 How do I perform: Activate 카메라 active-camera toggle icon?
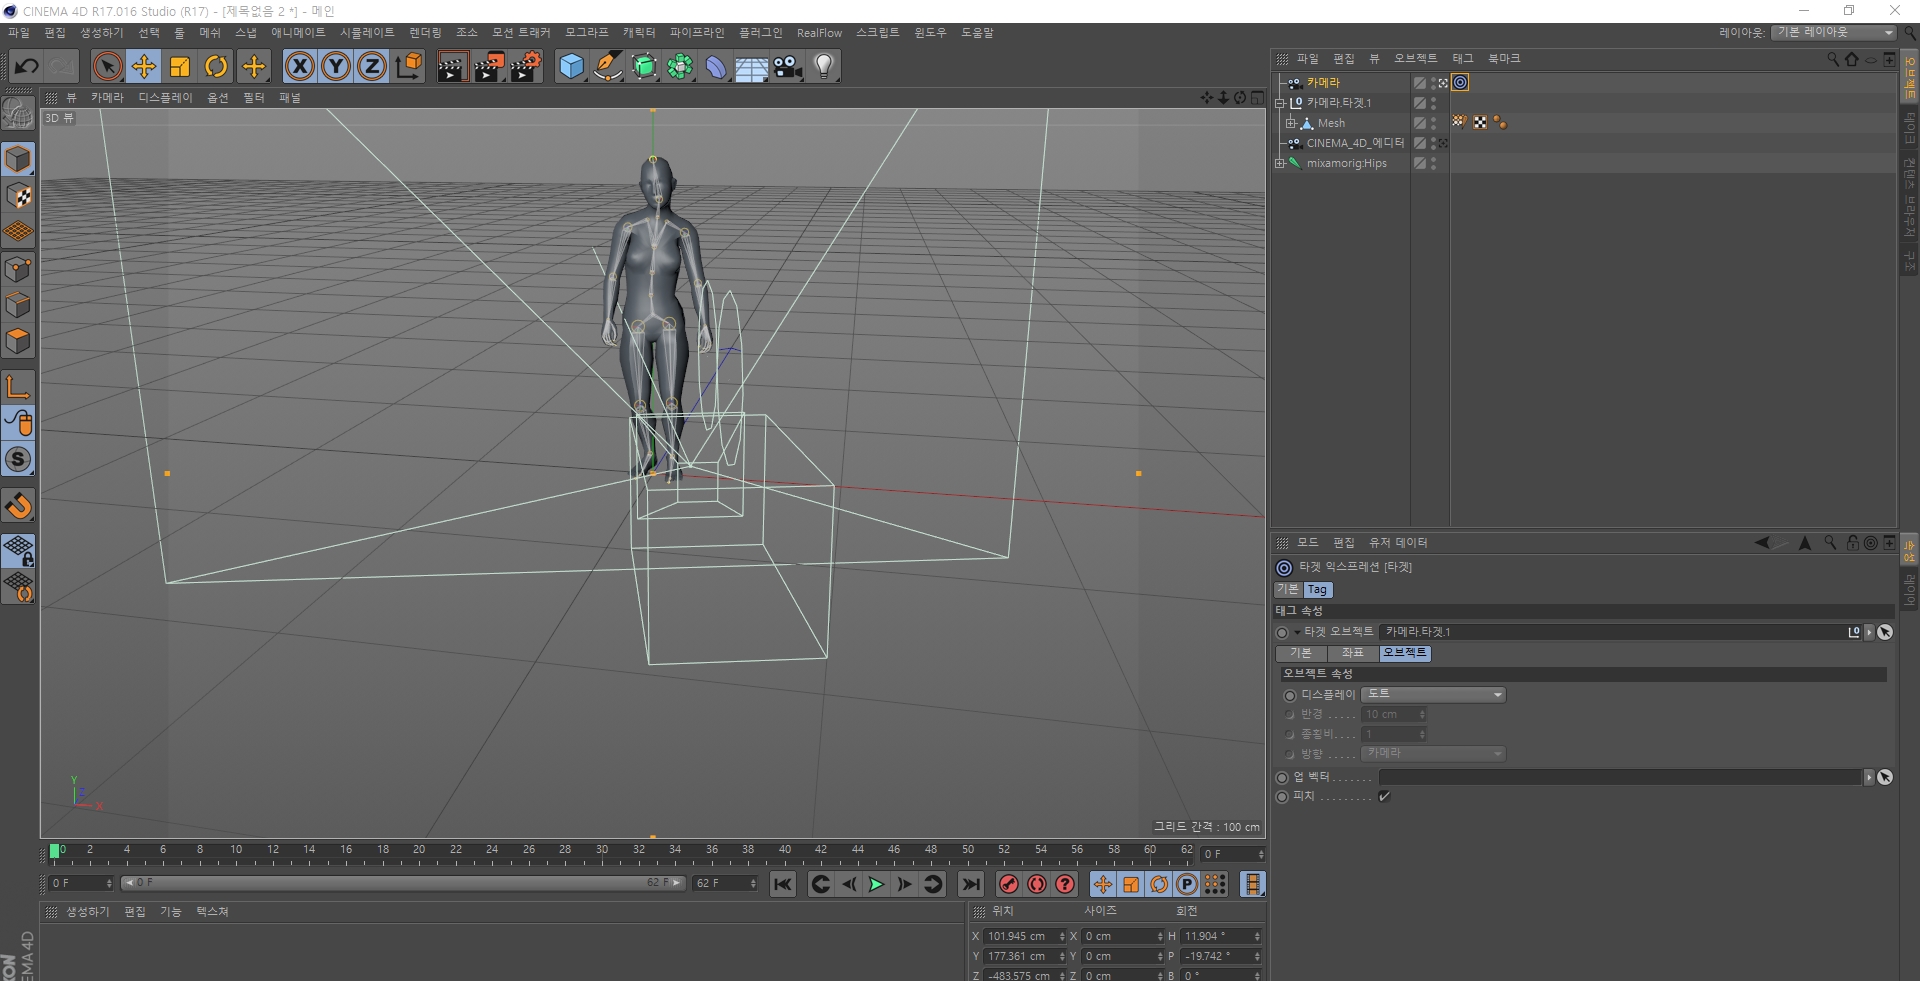click(x=1444, y=83)
